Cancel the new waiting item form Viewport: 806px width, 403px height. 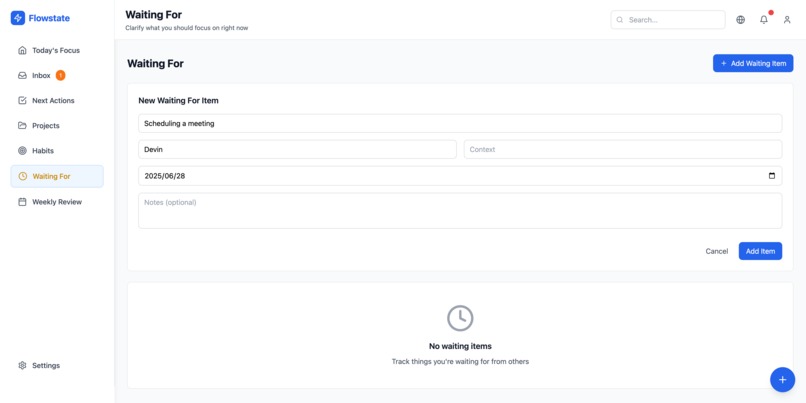point(717,251)
